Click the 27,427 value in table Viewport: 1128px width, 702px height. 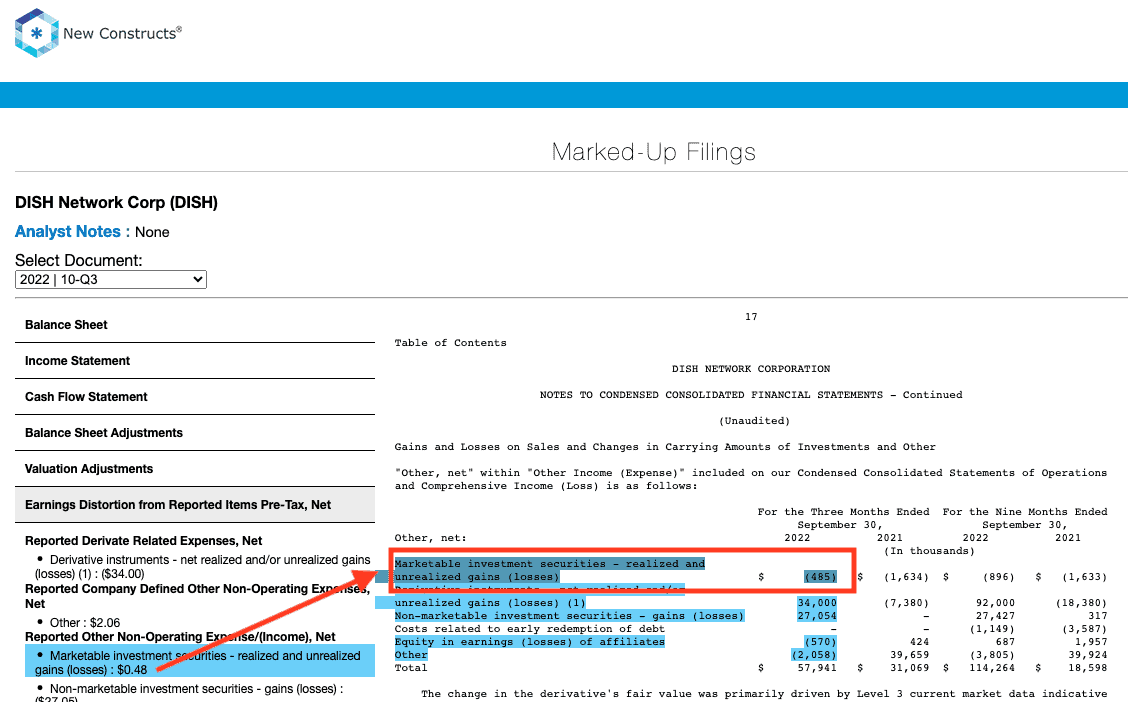pos(996,616)
